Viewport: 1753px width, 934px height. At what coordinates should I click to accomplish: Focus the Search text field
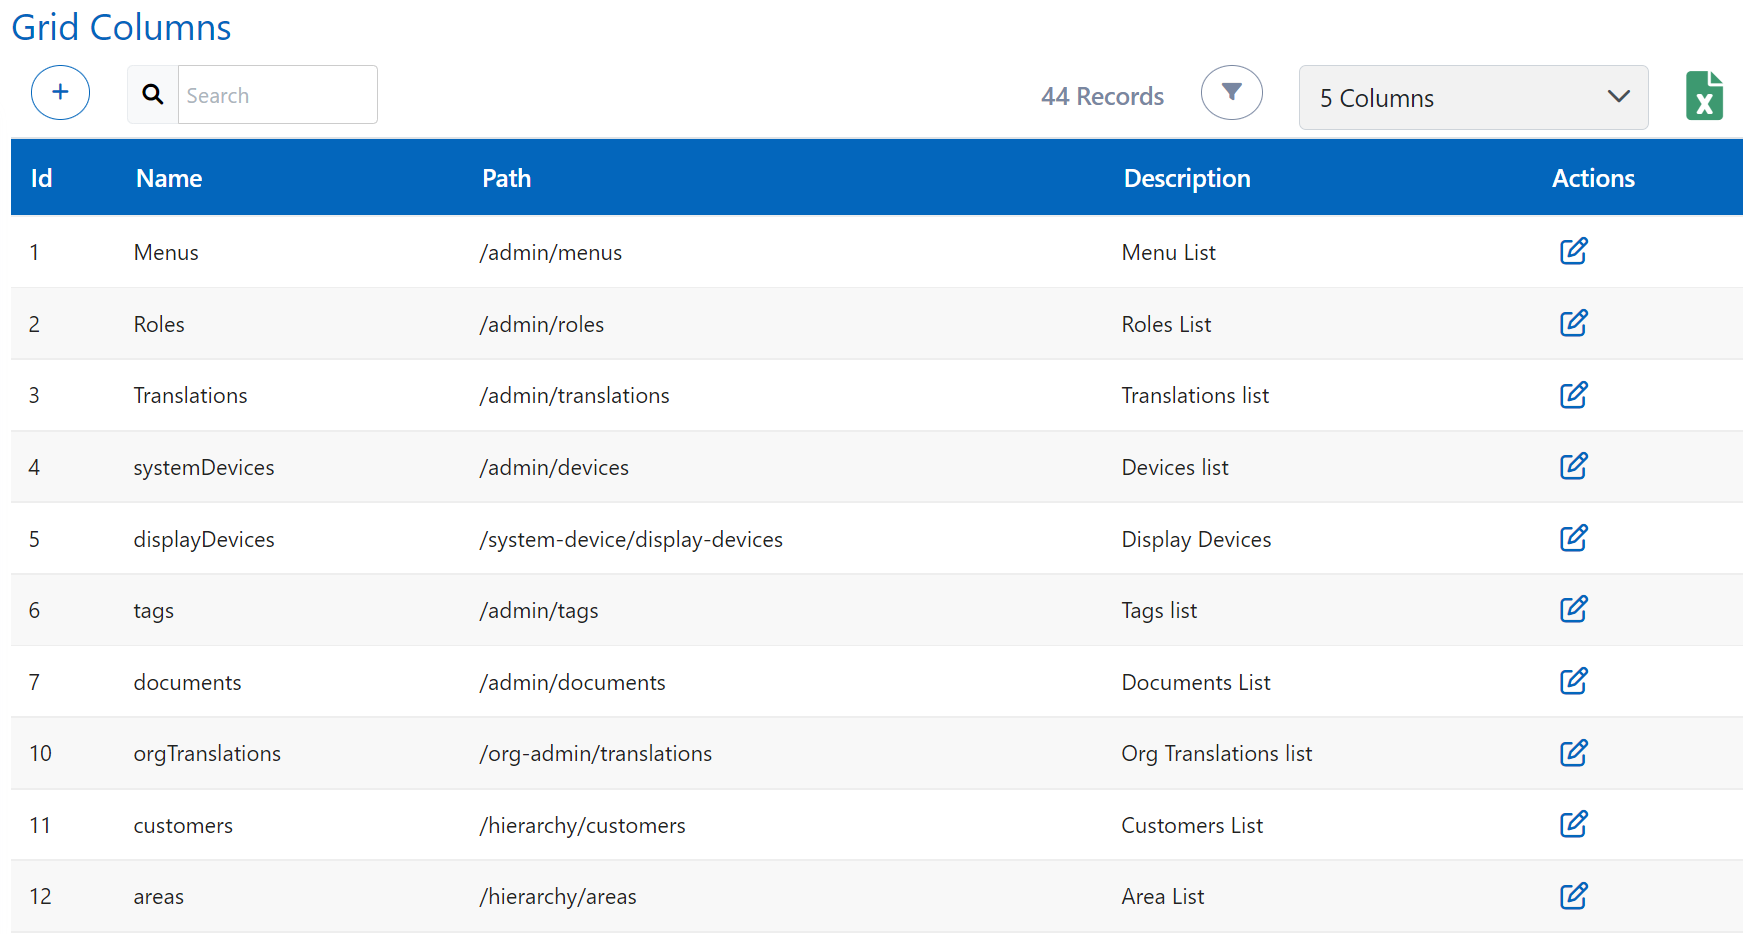pos(277,96)
